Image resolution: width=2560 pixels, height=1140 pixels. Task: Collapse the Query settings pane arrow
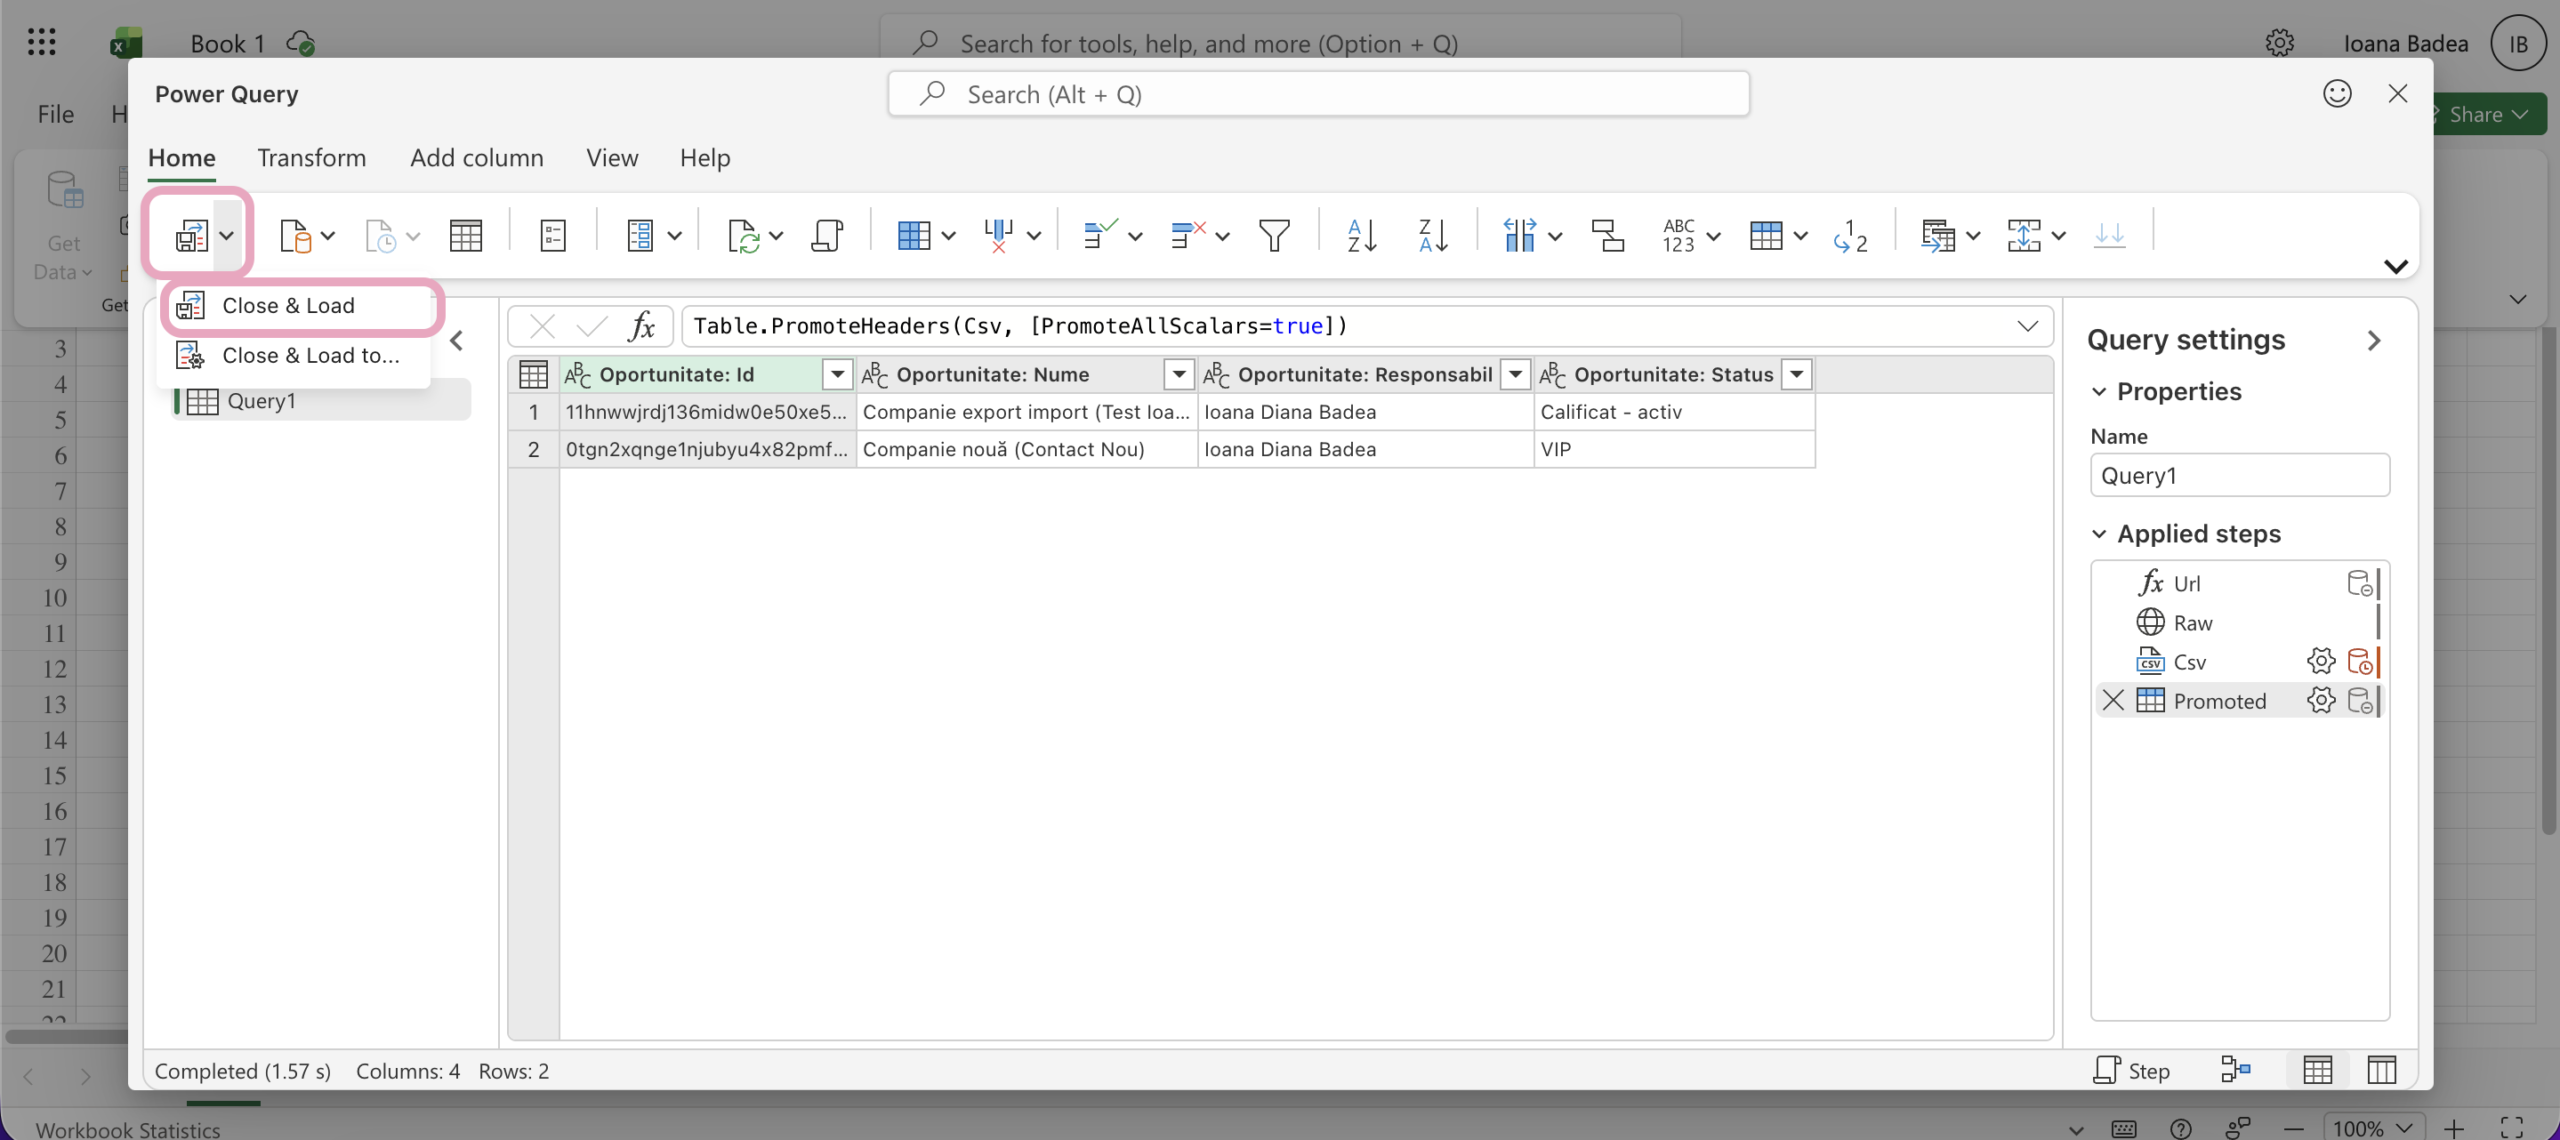coord(2374,340)
